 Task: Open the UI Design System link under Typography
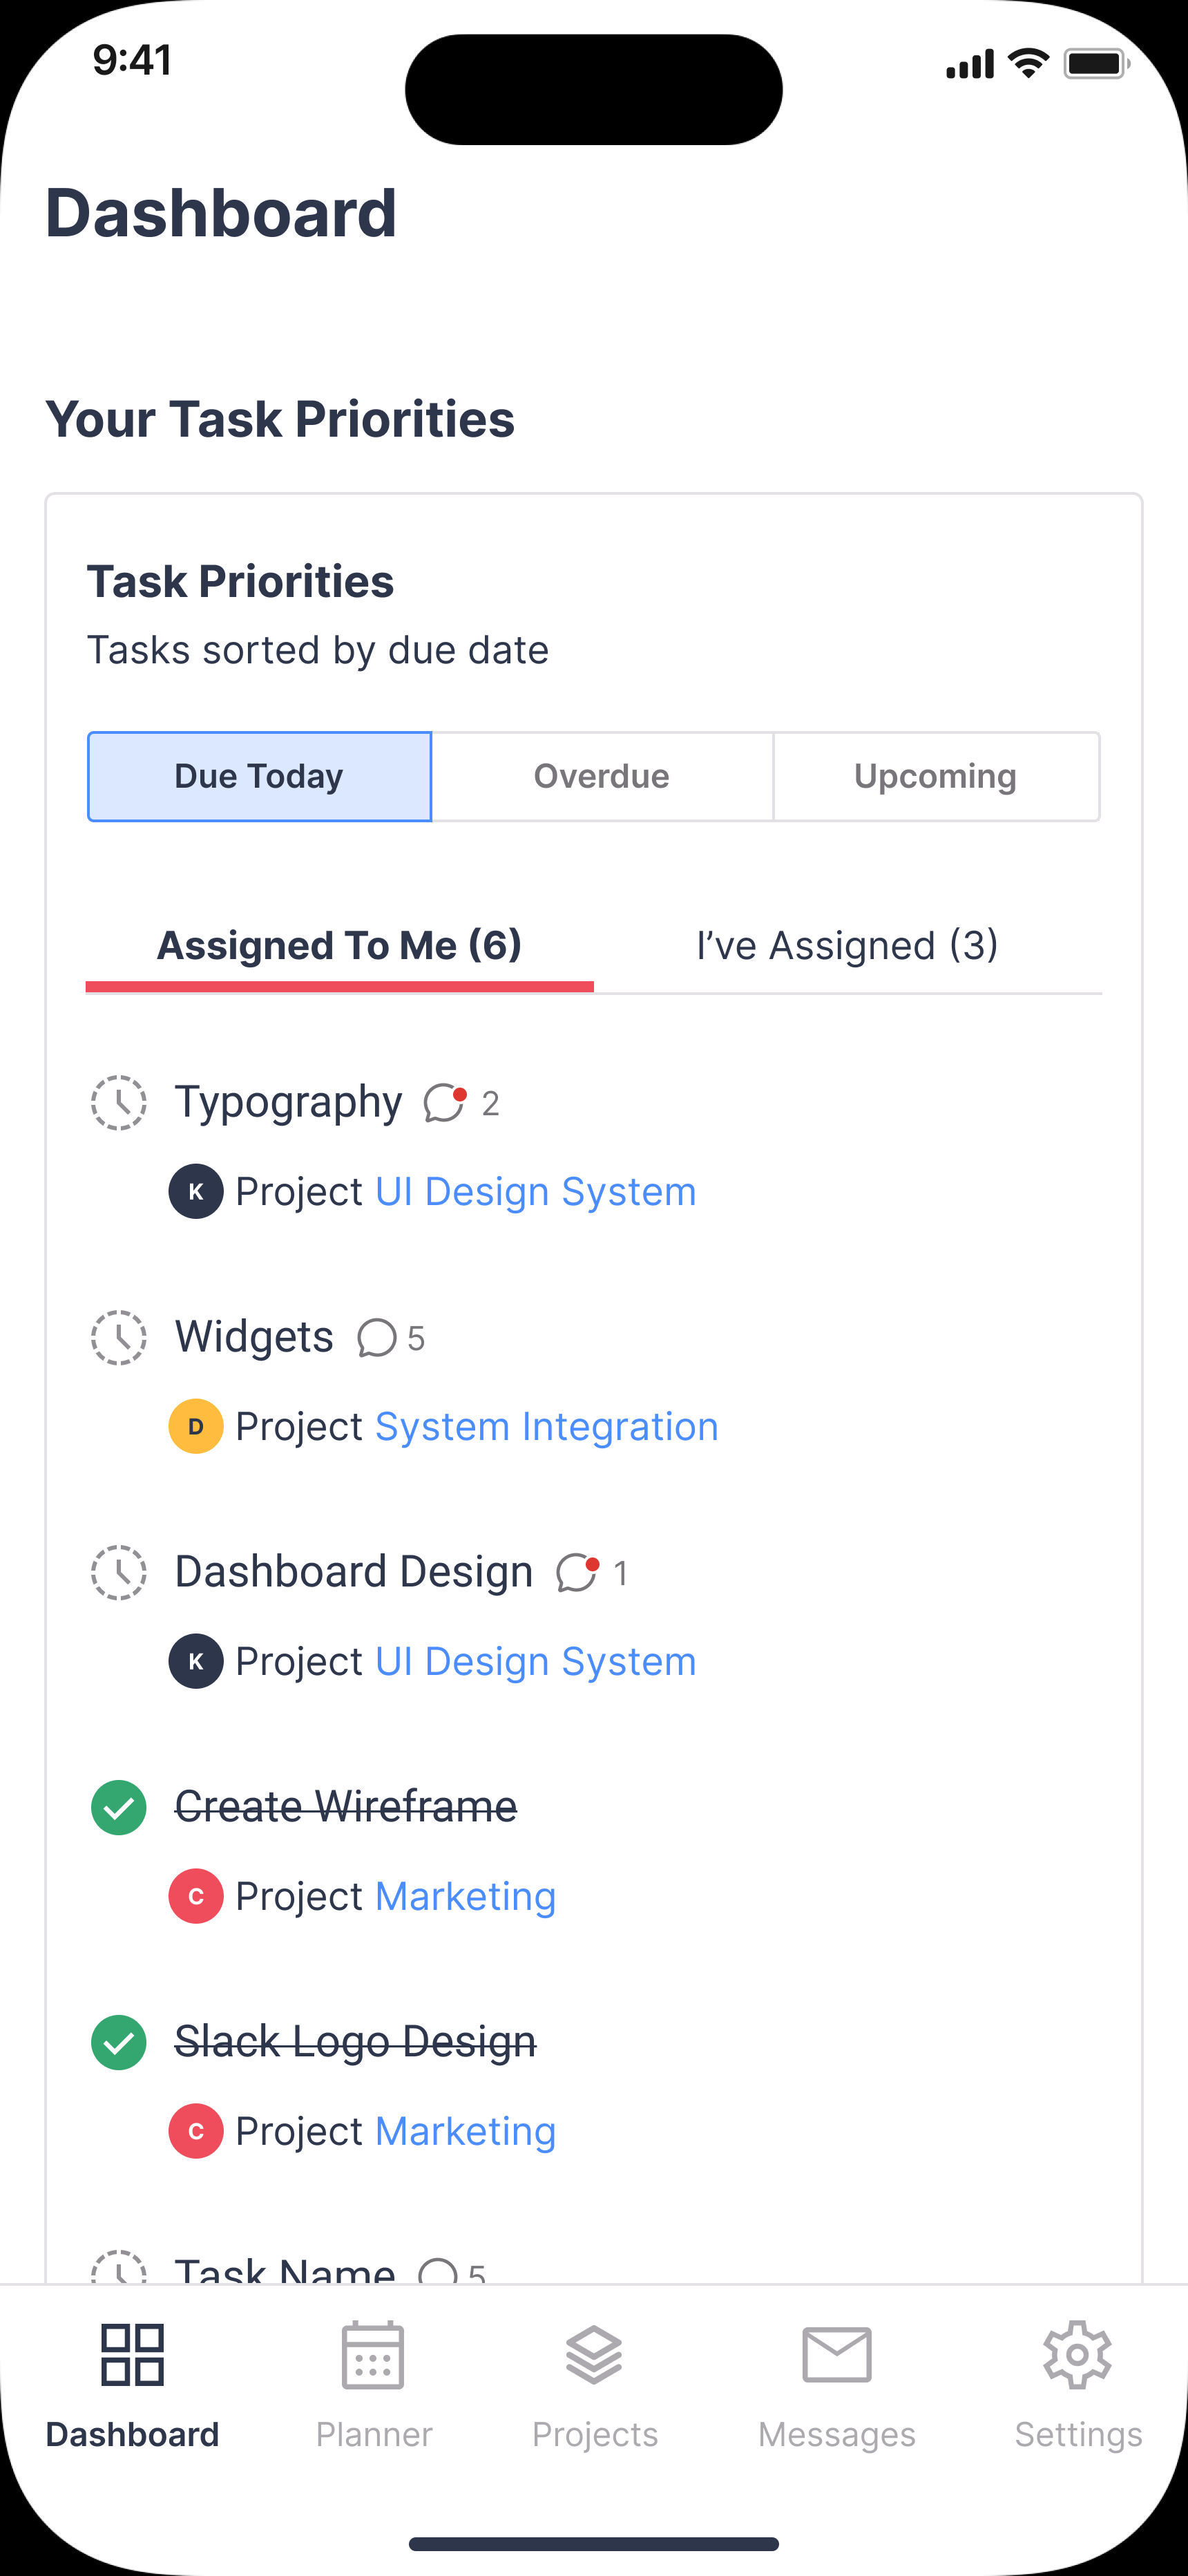click(535, 1192)
